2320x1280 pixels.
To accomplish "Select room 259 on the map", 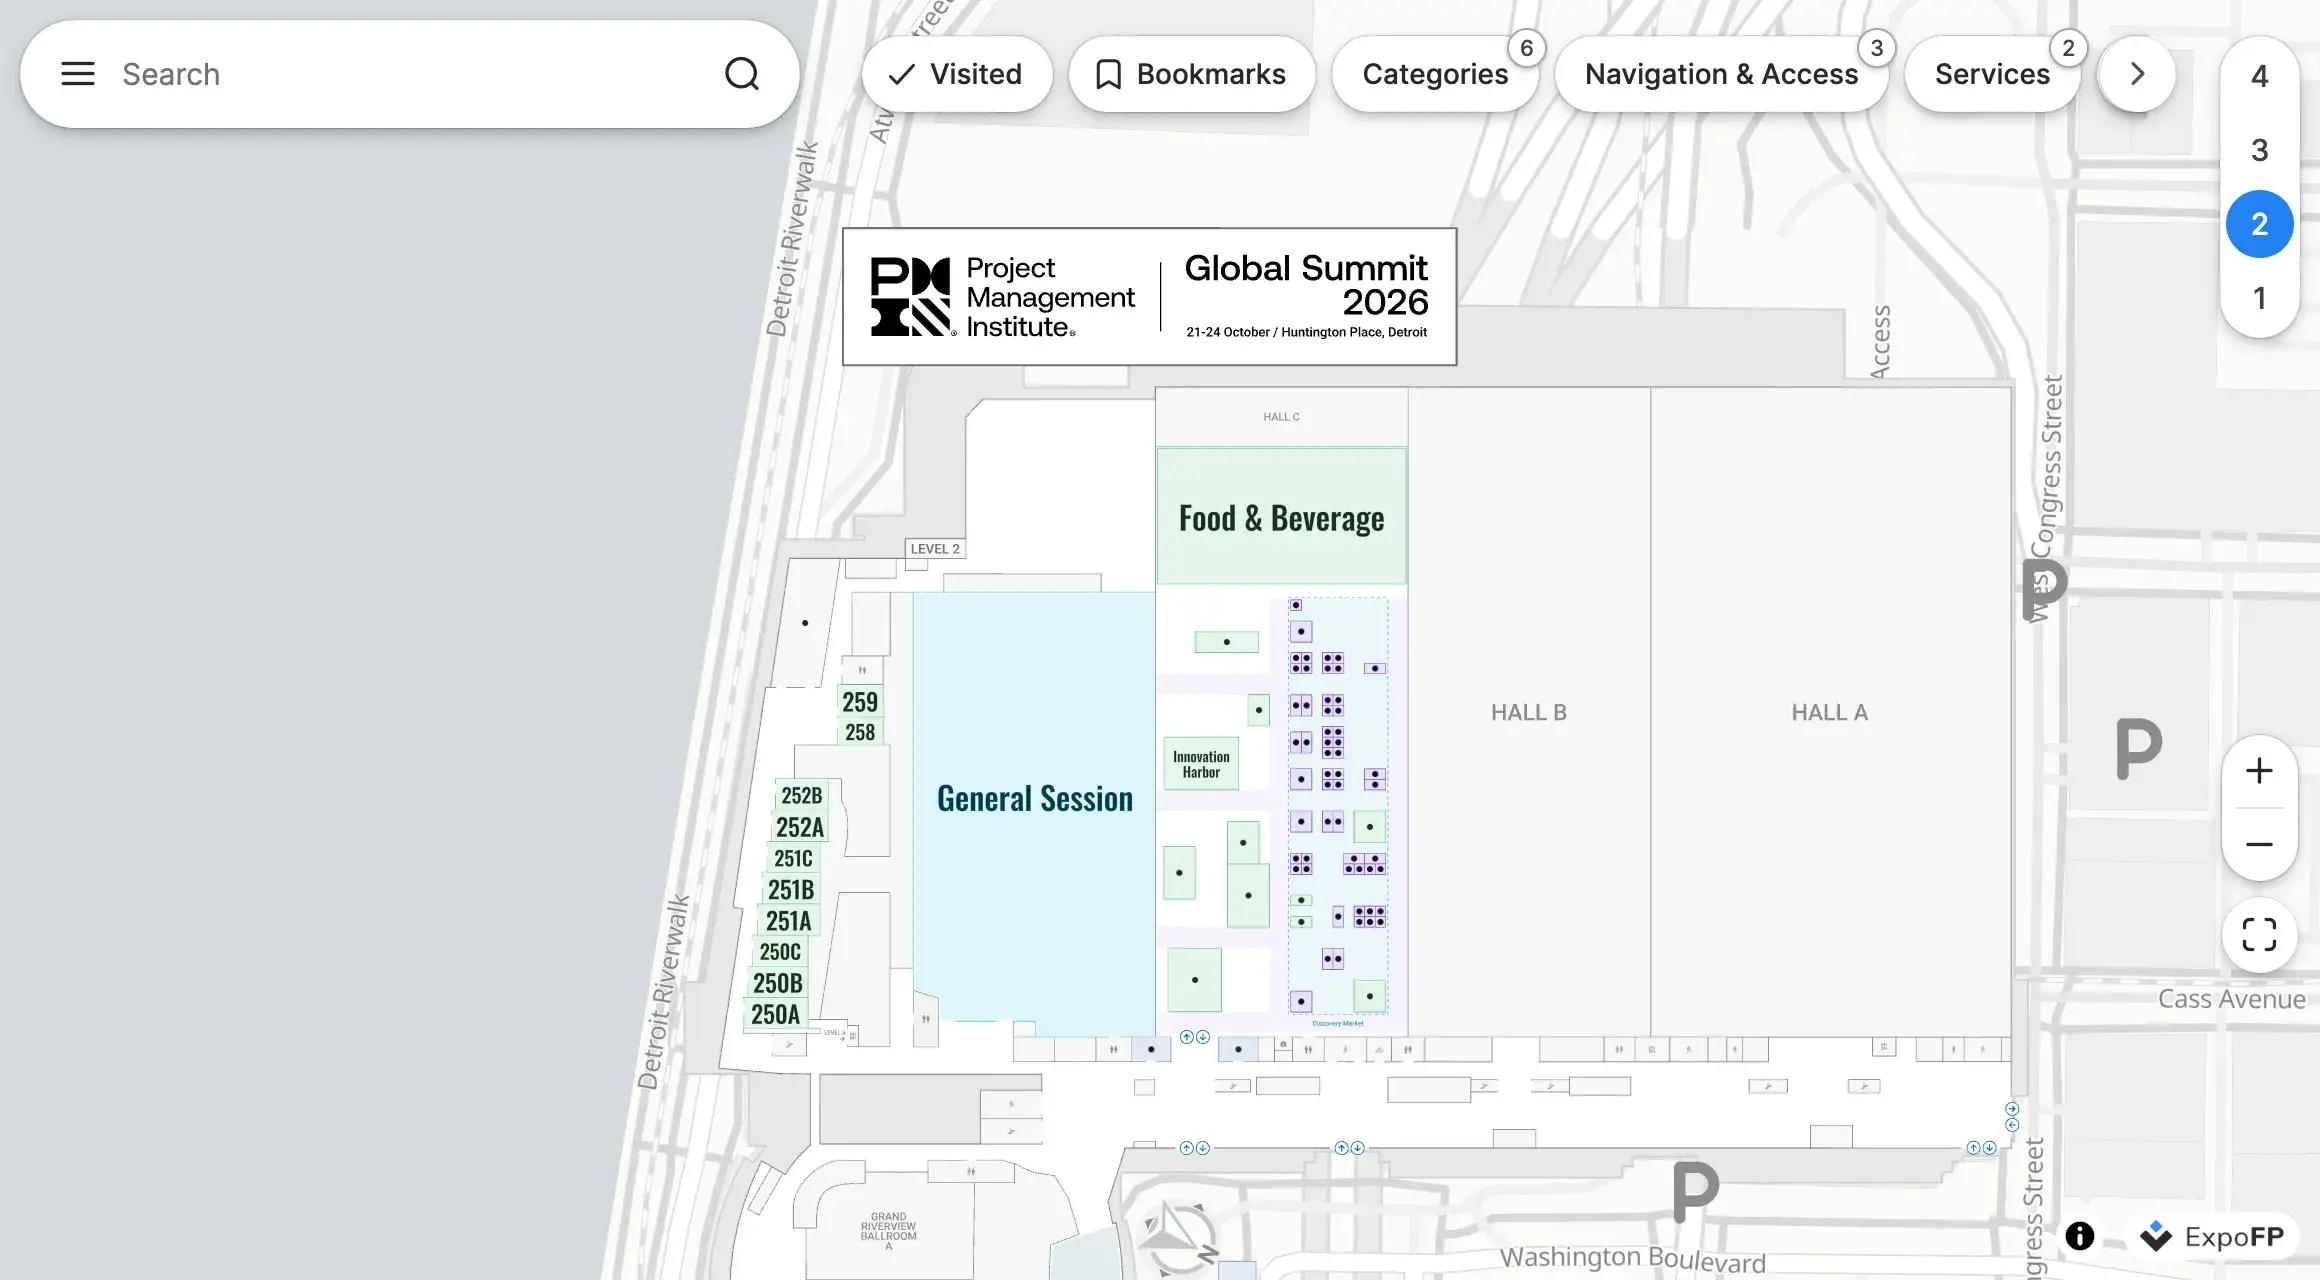I will pyautogui.click(x=859, y=702).
